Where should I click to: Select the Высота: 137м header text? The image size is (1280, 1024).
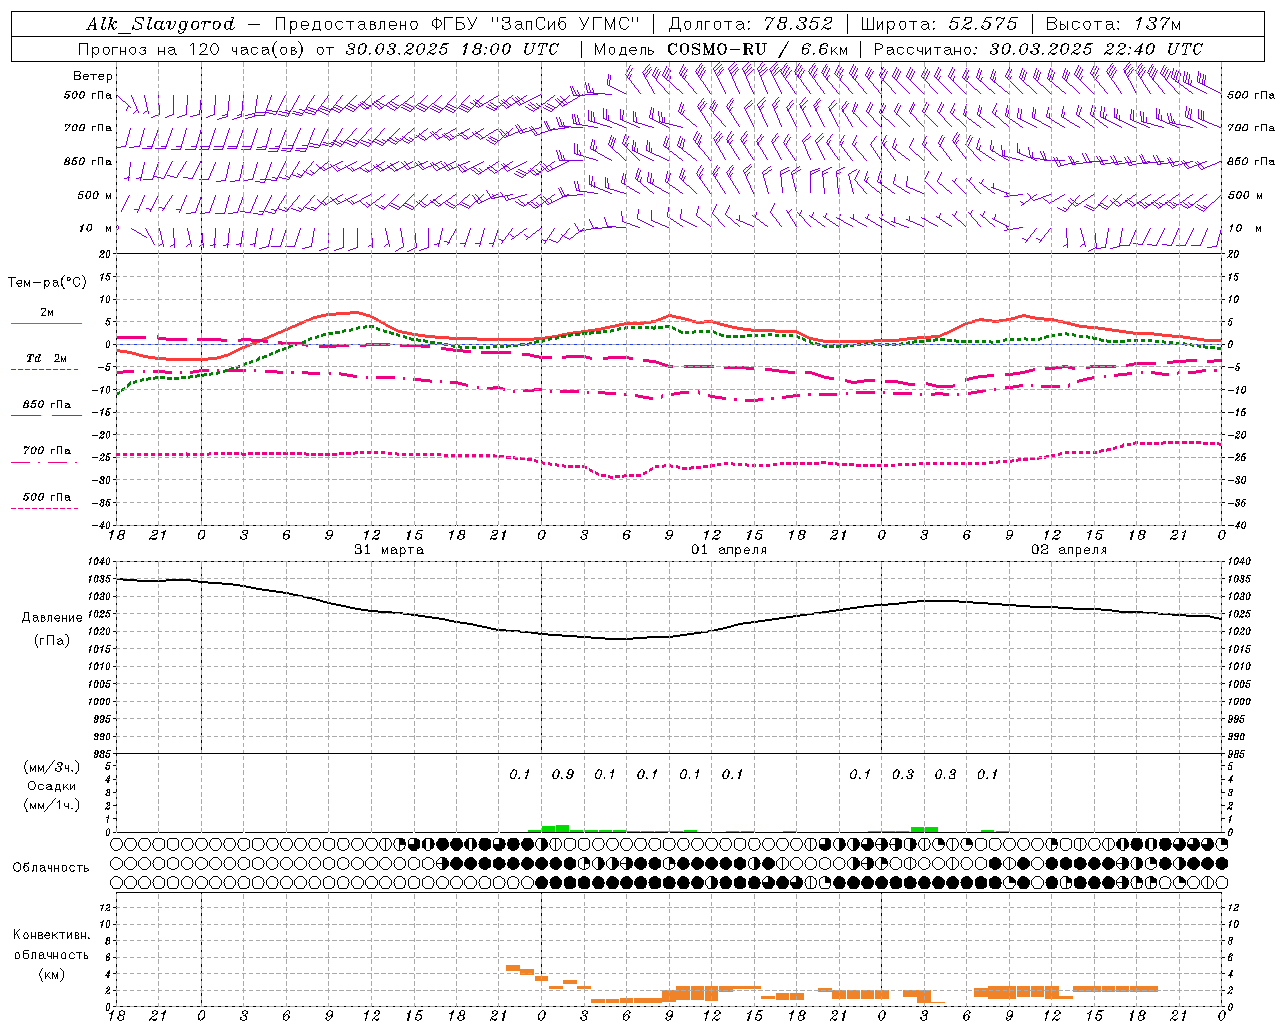(x=1113, y=24)
